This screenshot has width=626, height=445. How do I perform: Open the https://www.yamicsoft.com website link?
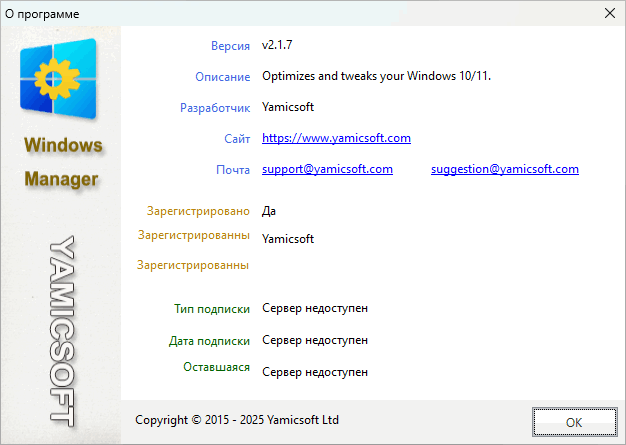336,138
